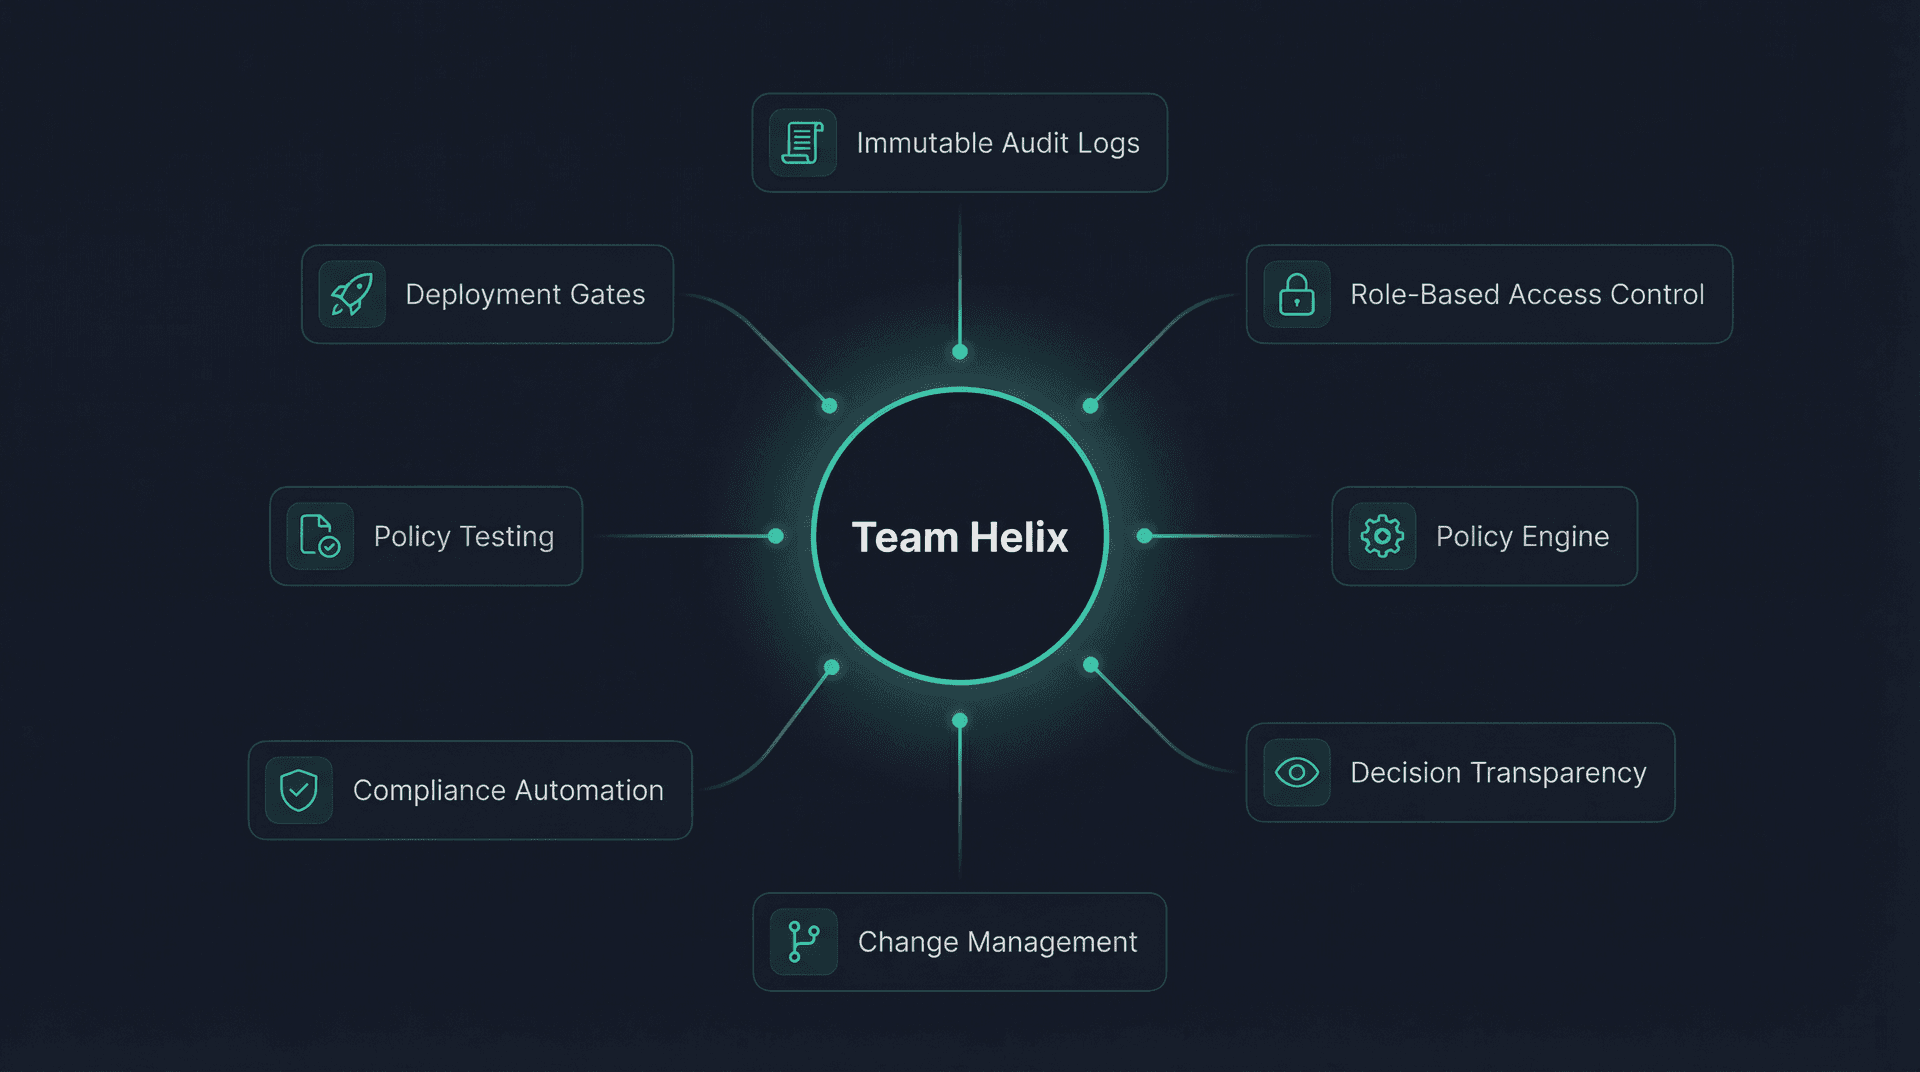This screenshot has width=1920, height=1072.
Task: Select the Role-Based Access Control card
Action: [1489, 294]
